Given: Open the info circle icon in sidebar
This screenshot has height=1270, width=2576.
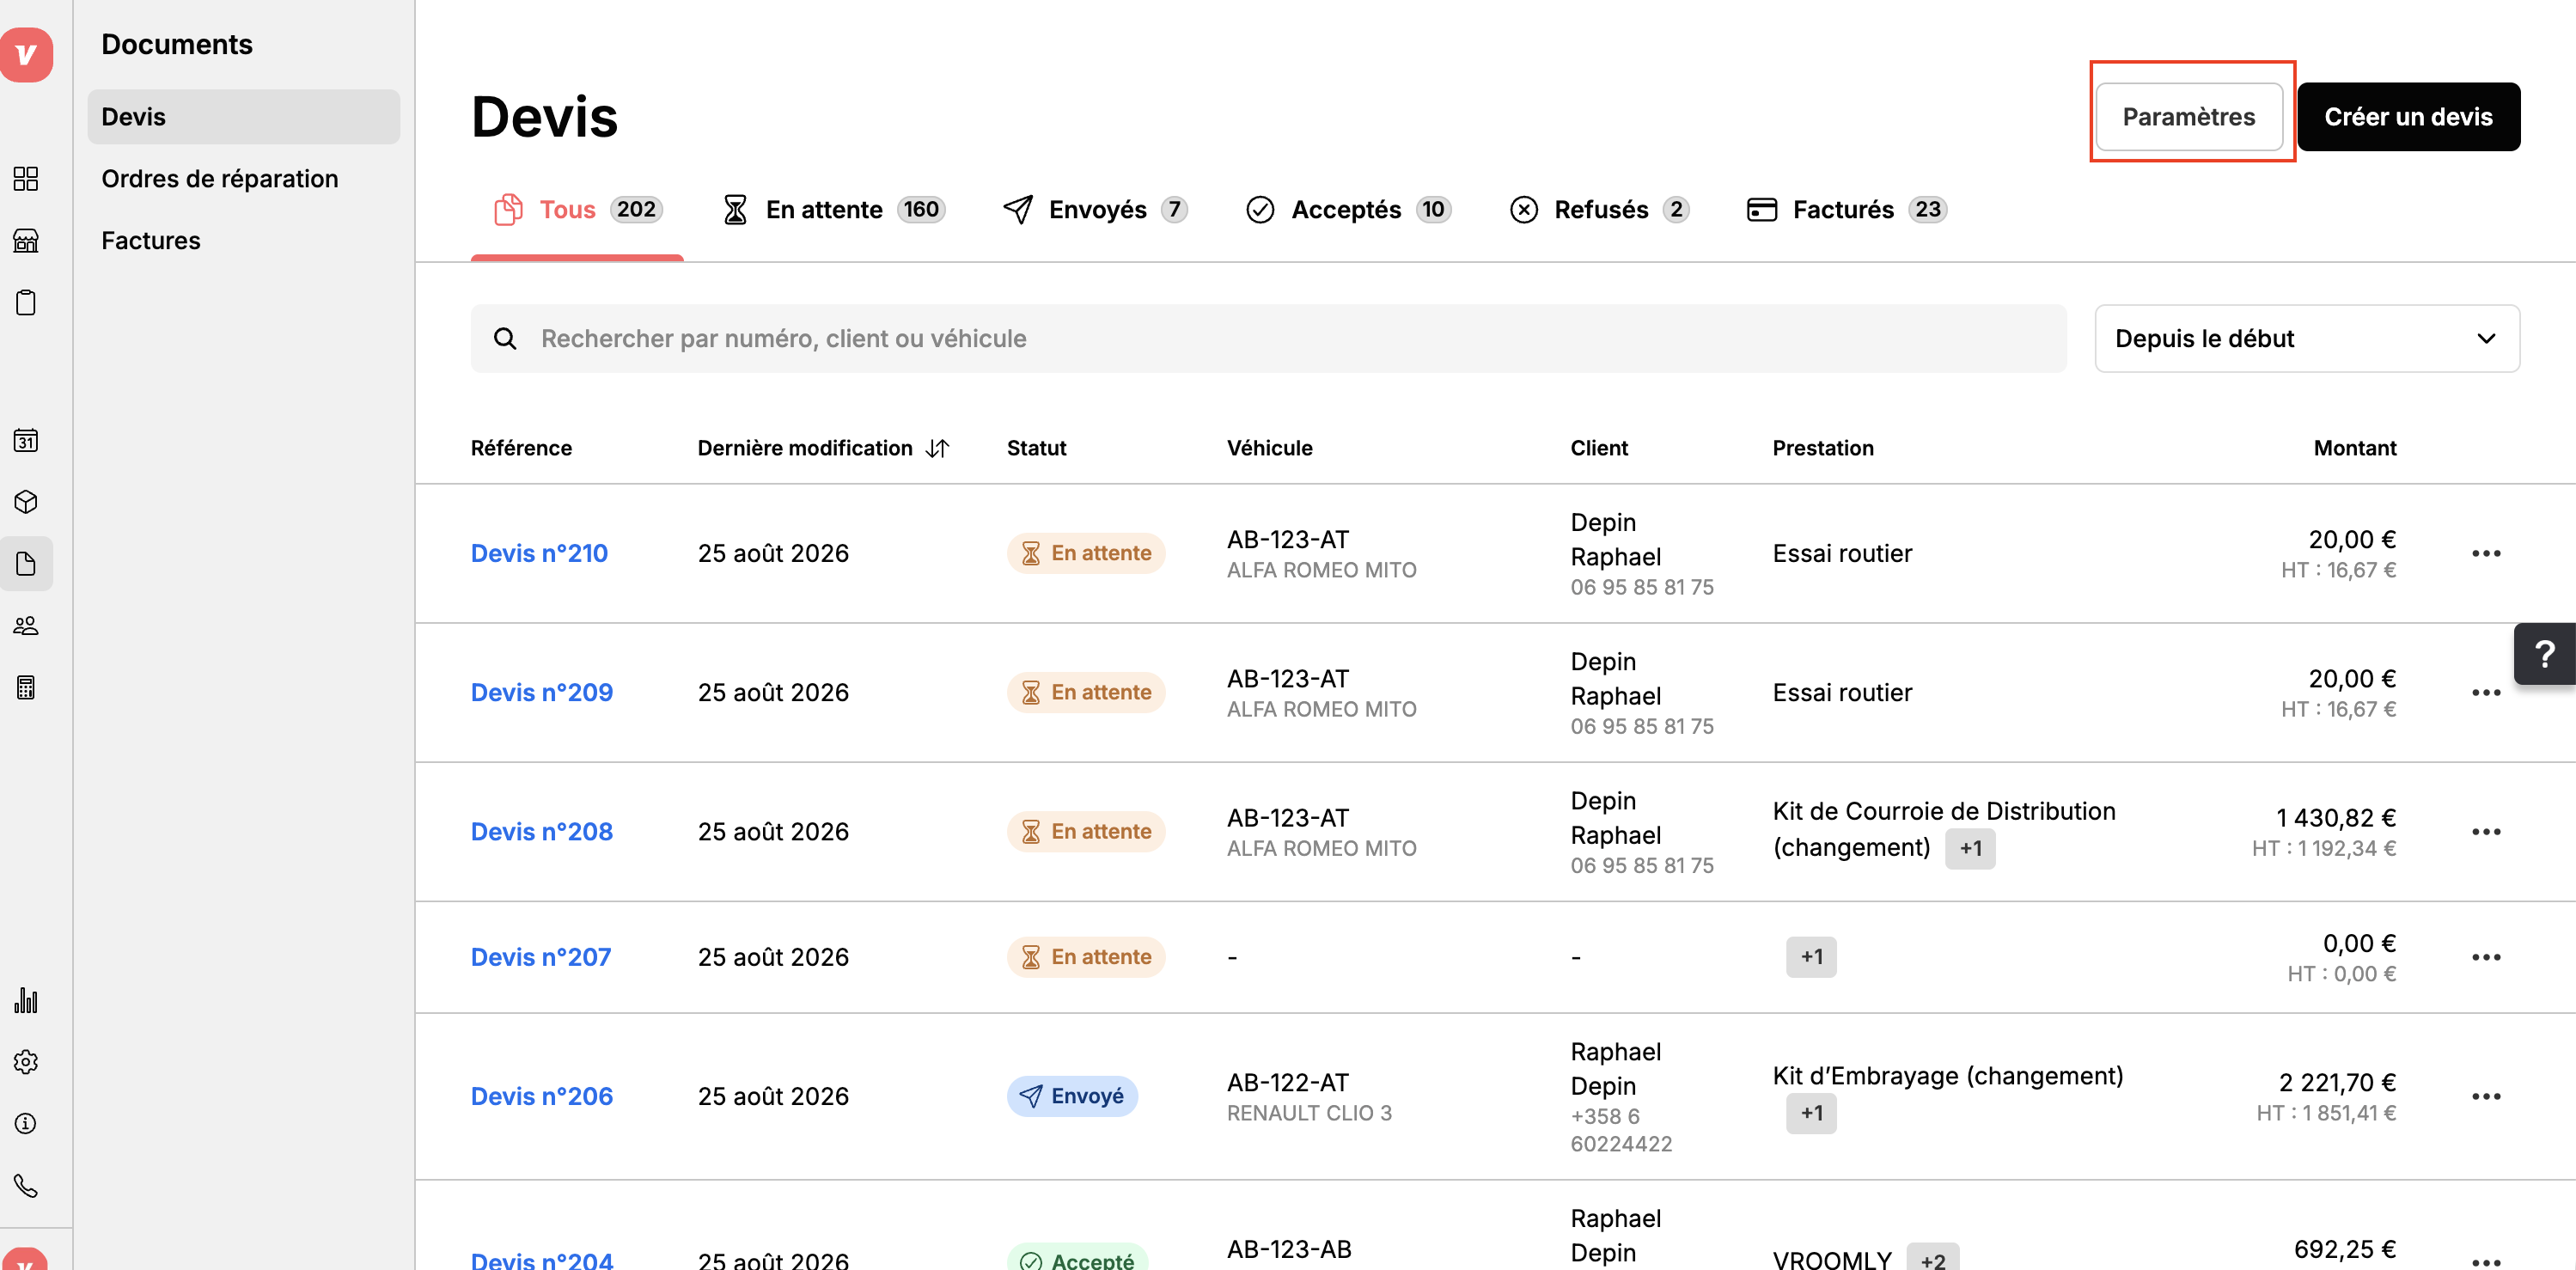Looking at the screenshot, I should point(26,1124).
